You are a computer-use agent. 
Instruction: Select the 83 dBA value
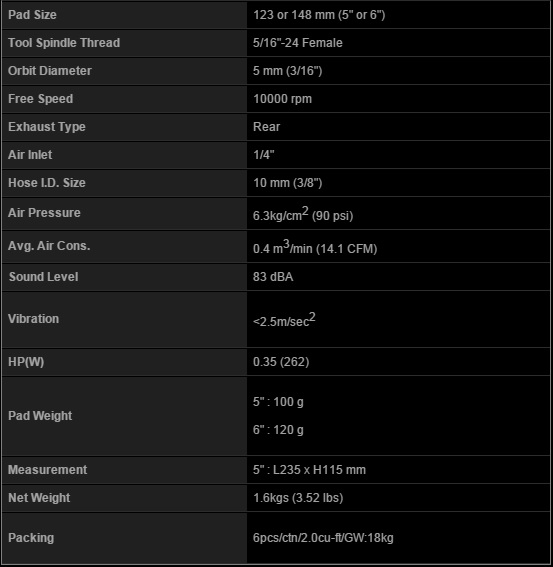click(273, 277)
